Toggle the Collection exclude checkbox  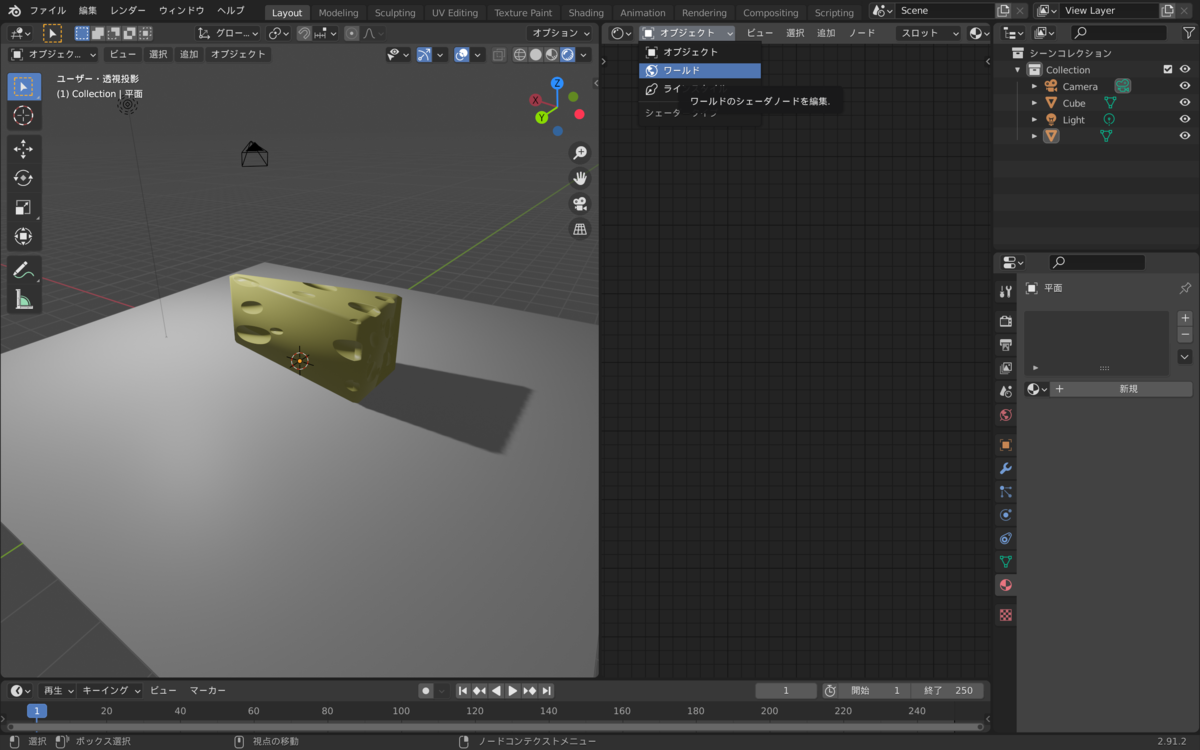pyautogui.click(x=1167, y=70)
